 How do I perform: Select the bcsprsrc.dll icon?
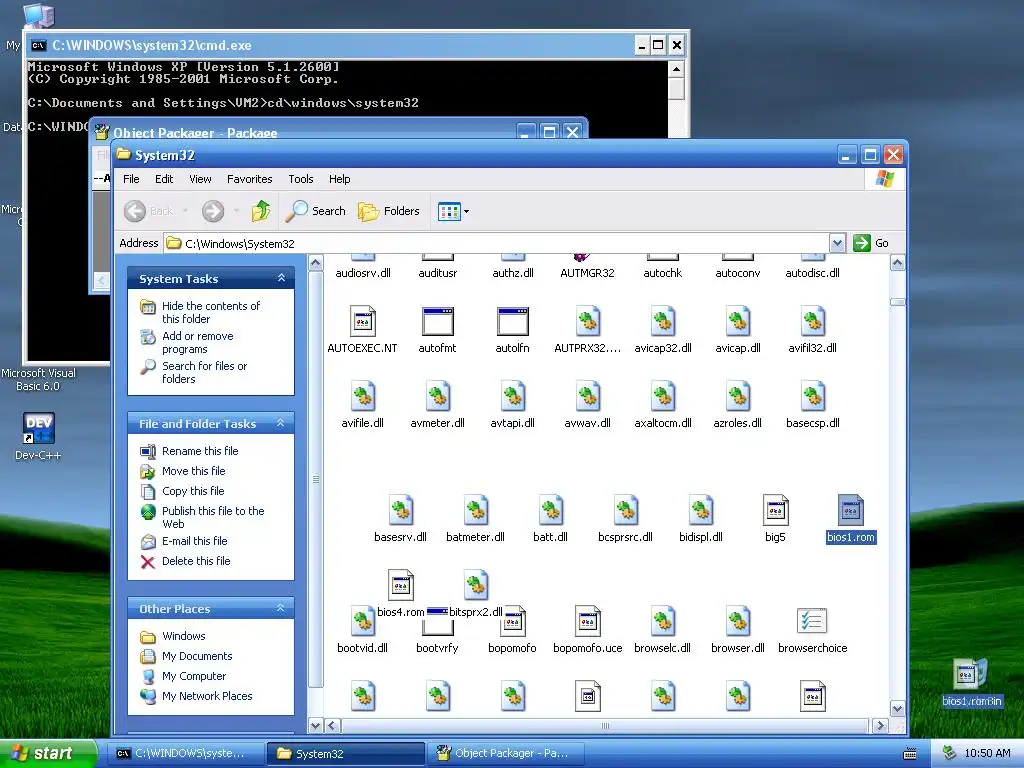pyautogui.click(x=626, y=510)
